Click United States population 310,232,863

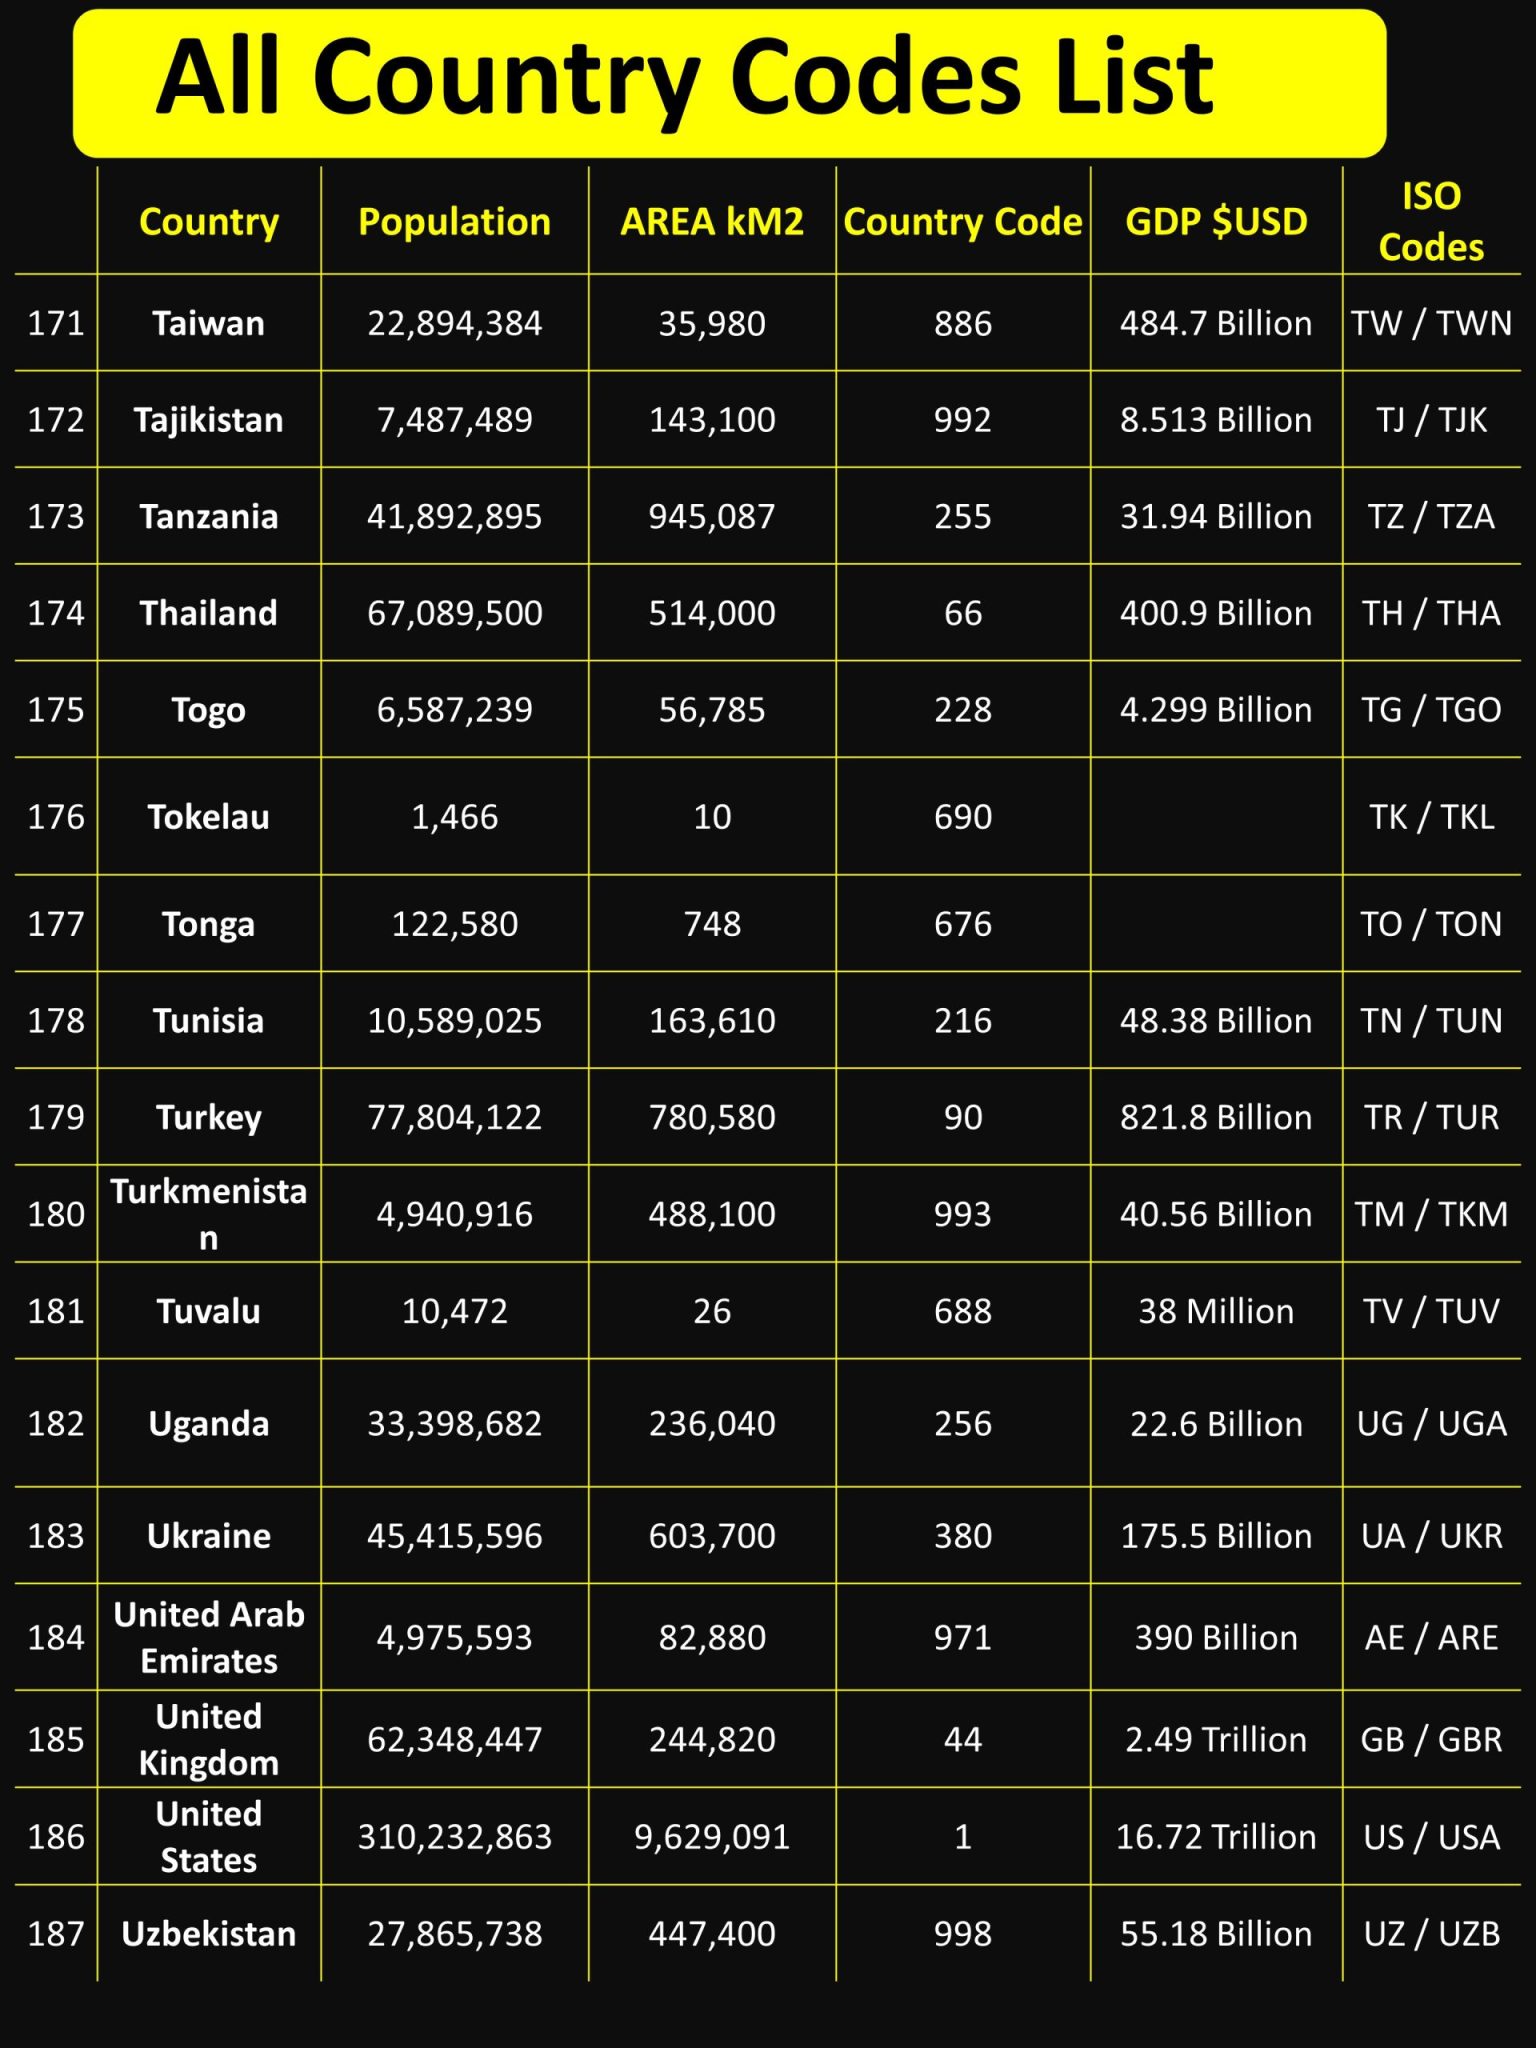(x=454, y=1837)
